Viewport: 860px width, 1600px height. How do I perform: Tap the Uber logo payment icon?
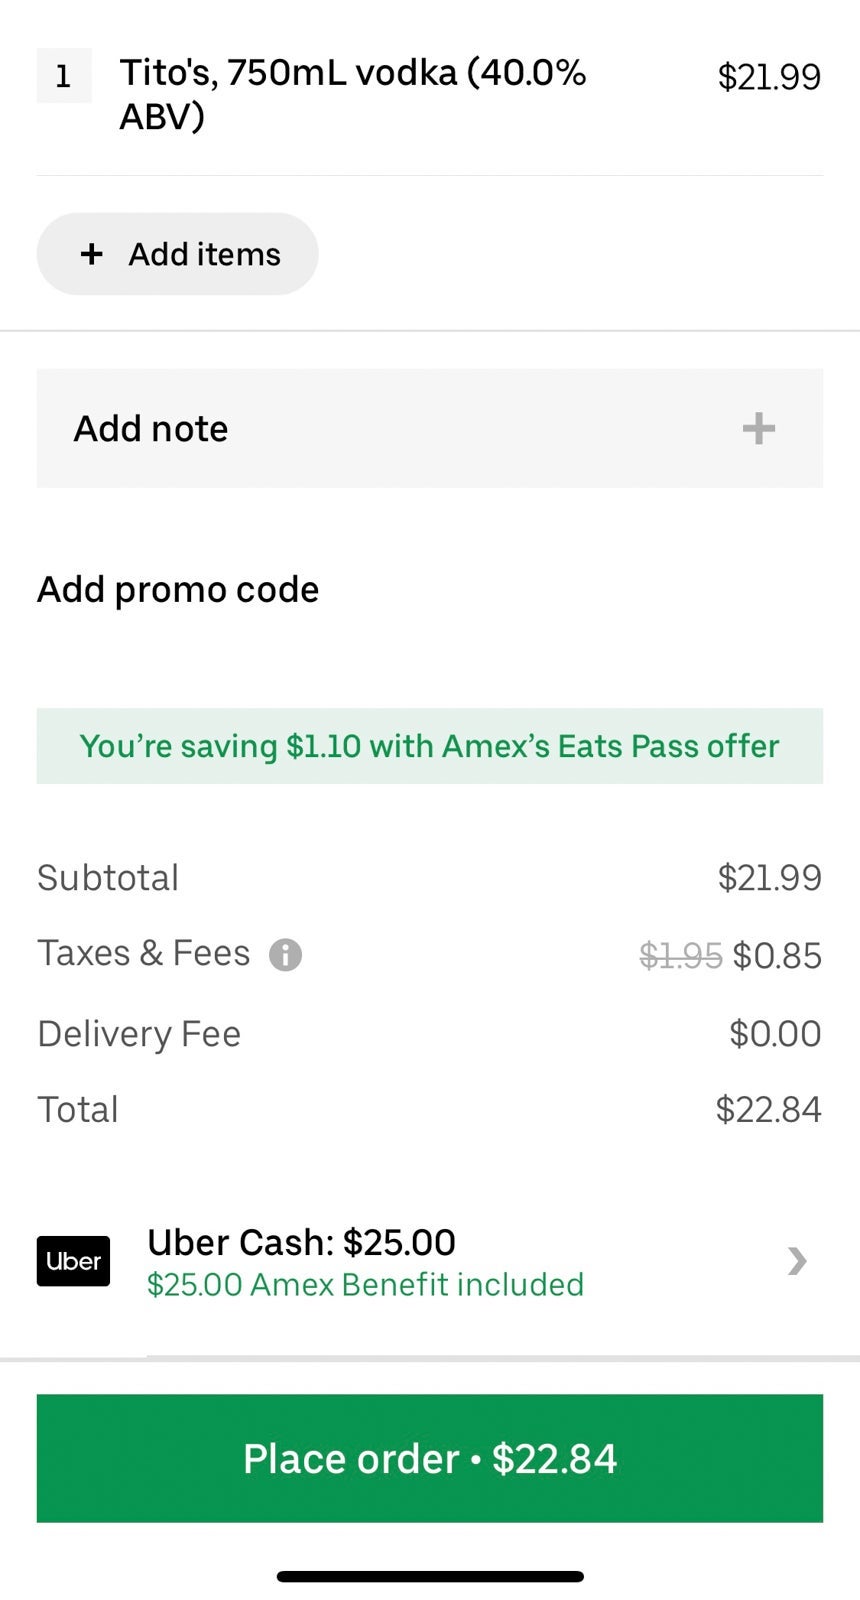click(73, 1261)
